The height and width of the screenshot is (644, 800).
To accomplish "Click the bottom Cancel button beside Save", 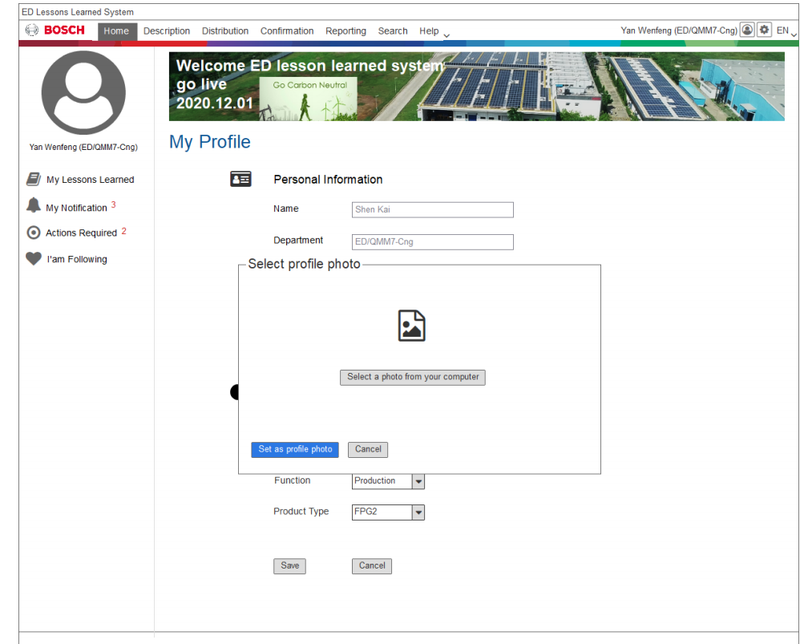I will pyautogui.click(x=372, y=566).
